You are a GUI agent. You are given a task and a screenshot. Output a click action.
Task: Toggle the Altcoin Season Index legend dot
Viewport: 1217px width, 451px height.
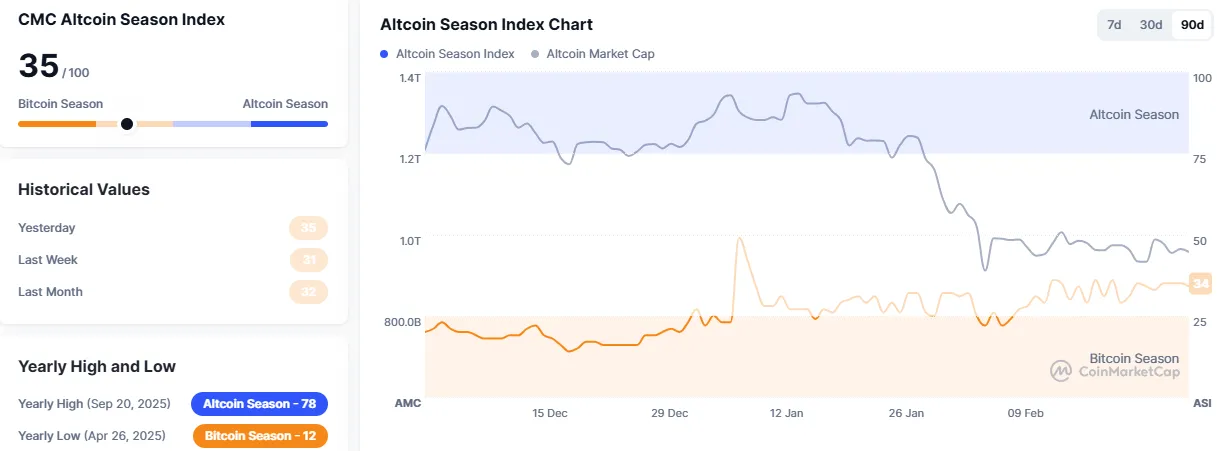click(x=385, y=54)
